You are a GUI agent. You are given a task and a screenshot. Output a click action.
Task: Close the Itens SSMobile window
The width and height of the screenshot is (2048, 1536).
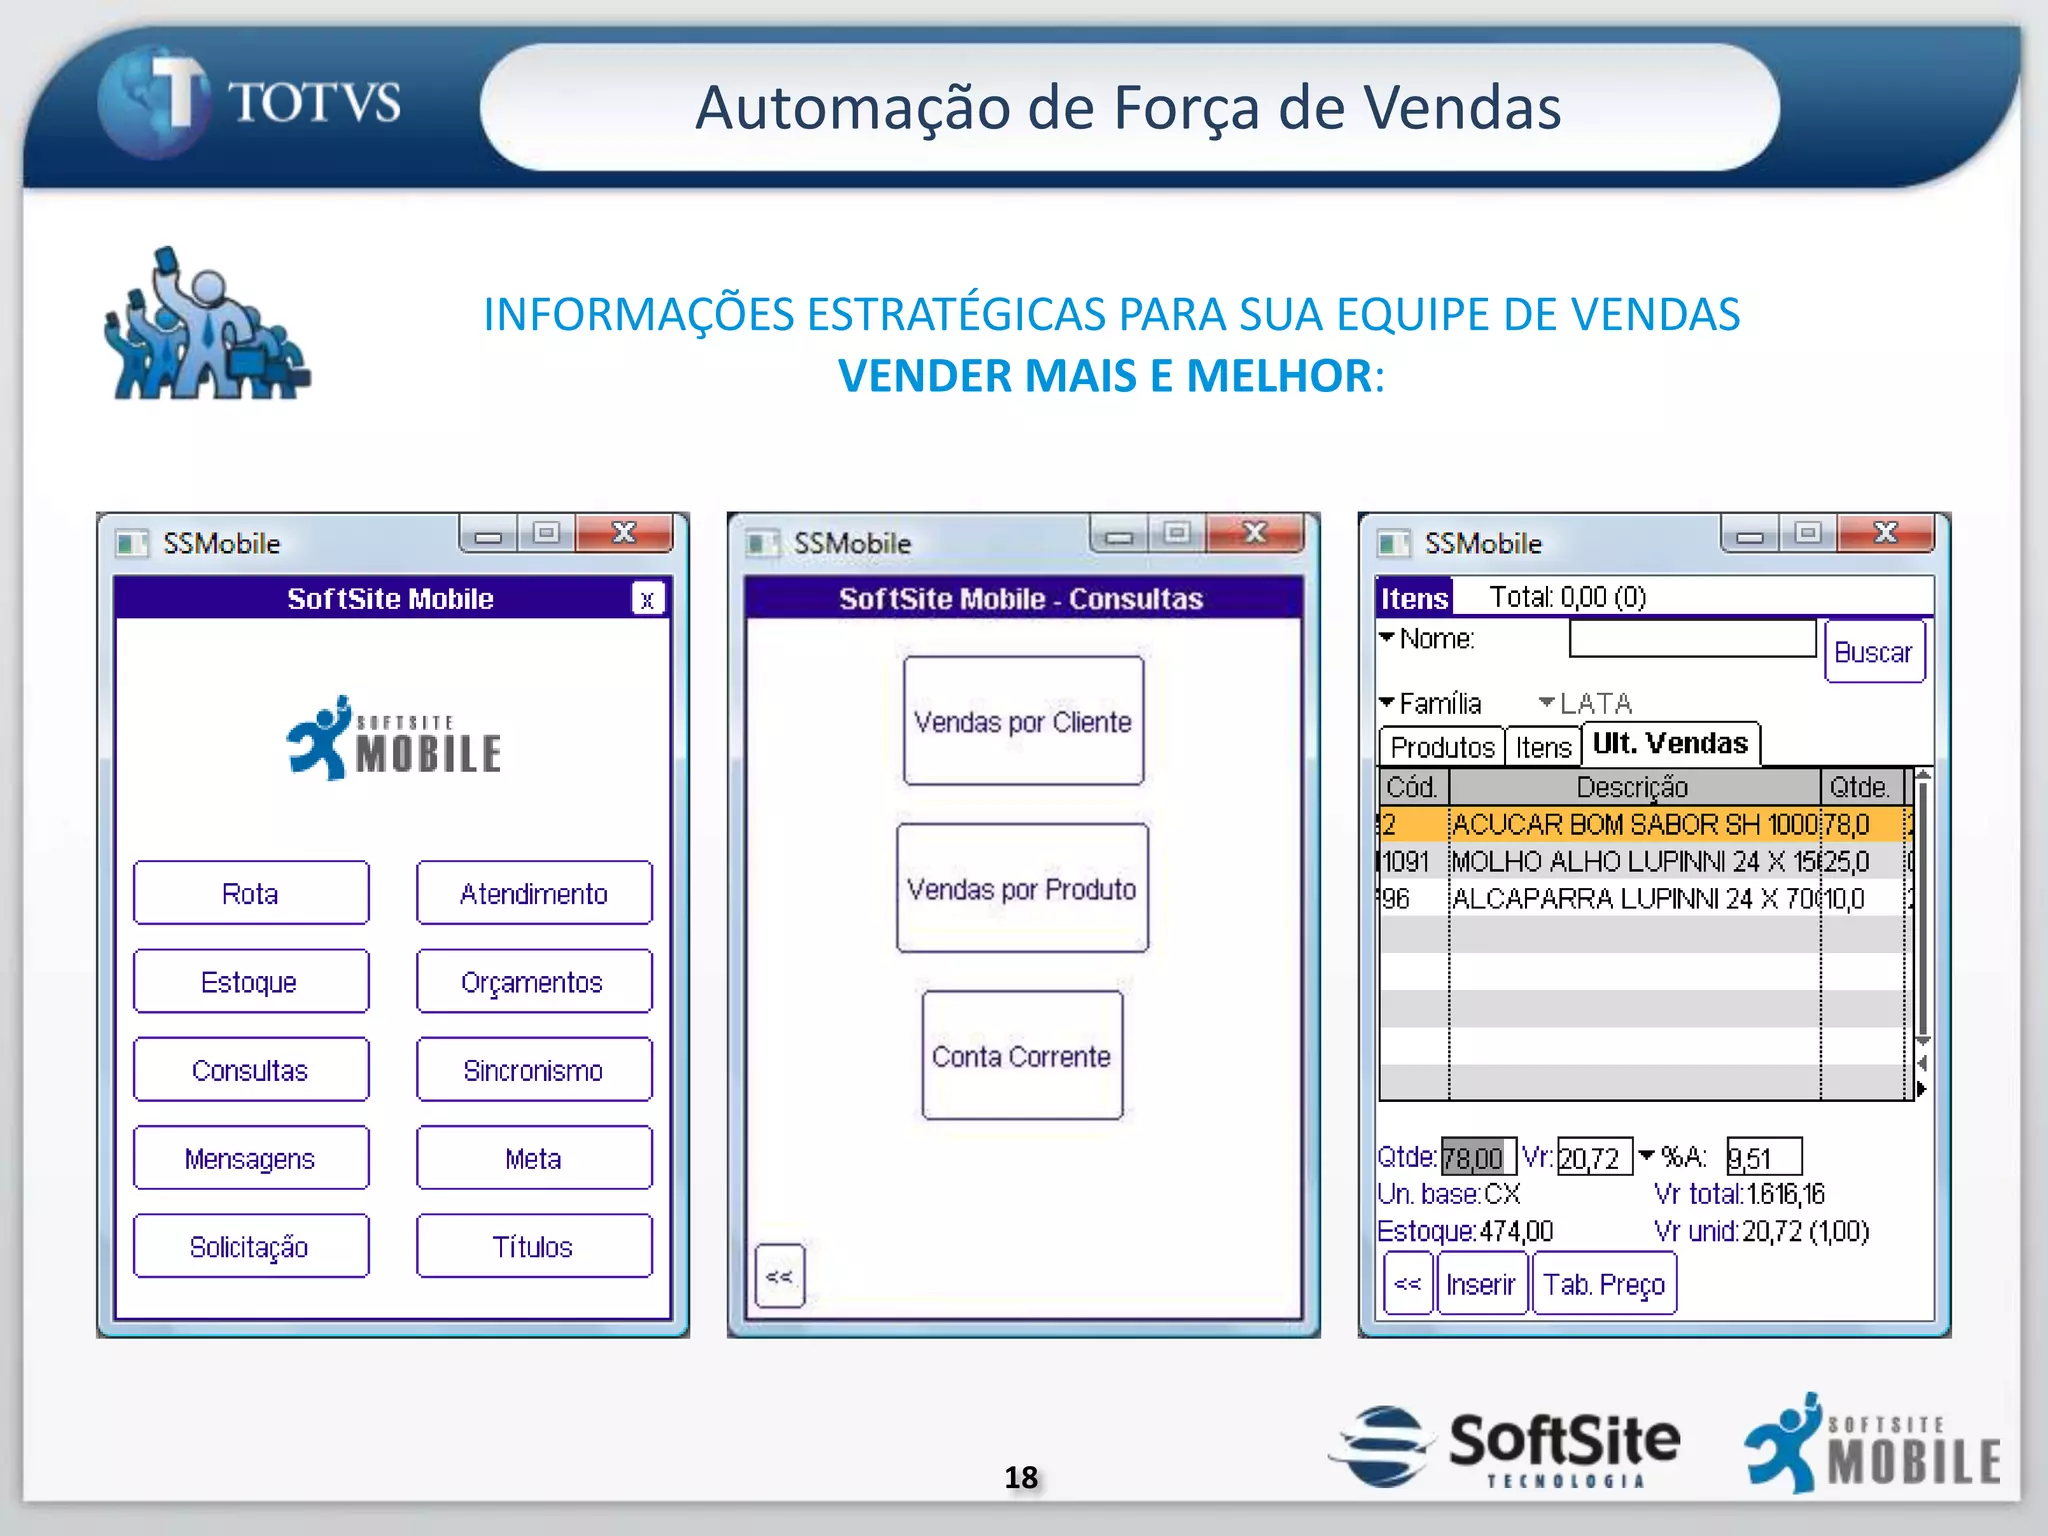tap(1885, 534)
